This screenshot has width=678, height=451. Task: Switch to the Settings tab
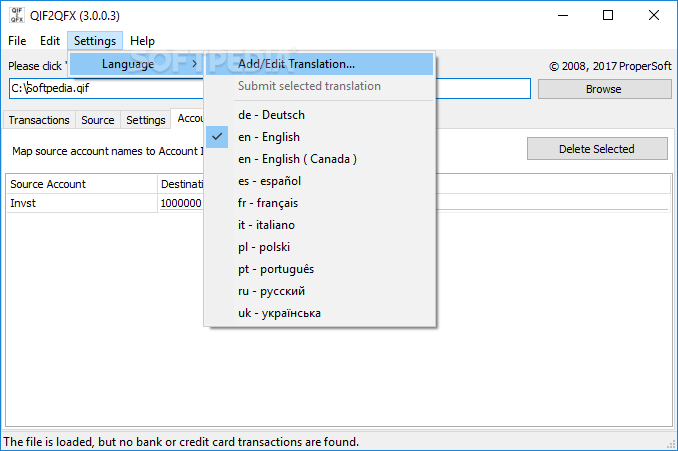click(x=146, y=120)
